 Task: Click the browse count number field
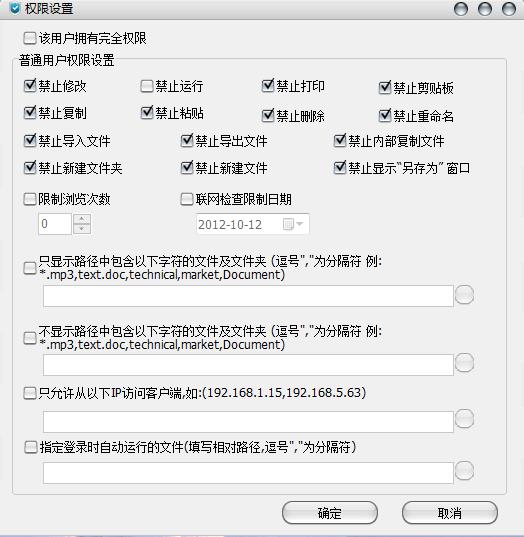tap(55, 224)
